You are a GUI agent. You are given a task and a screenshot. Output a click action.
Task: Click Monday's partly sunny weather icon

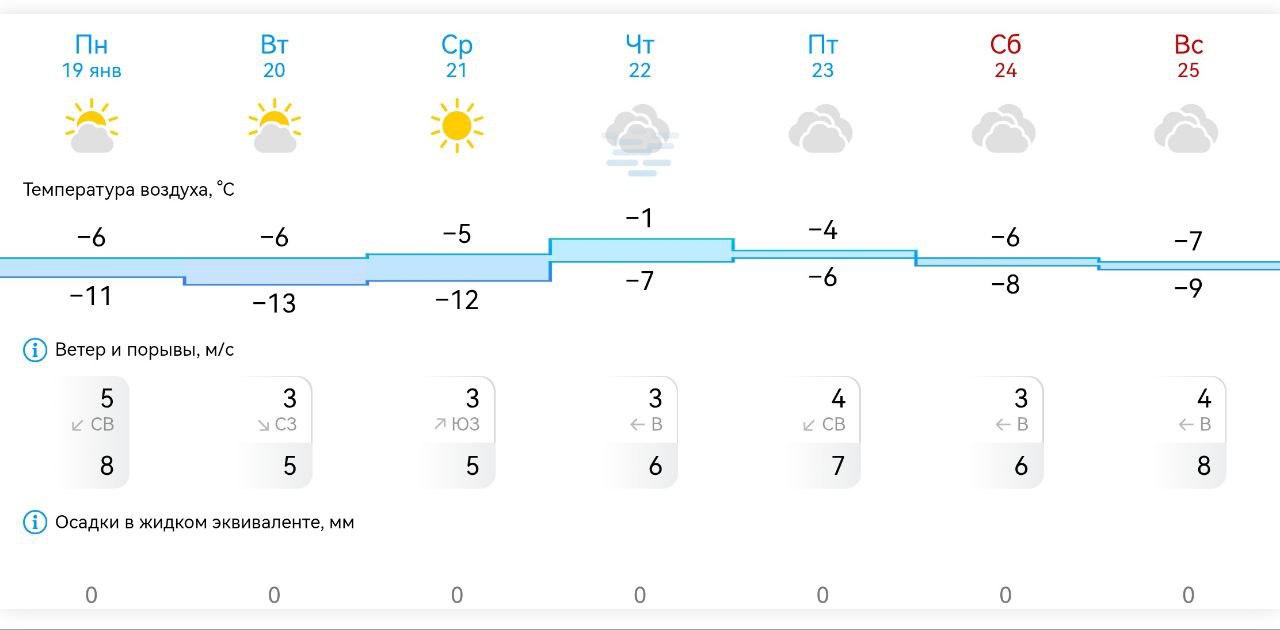pyautogui.click(x=91, y=126)
